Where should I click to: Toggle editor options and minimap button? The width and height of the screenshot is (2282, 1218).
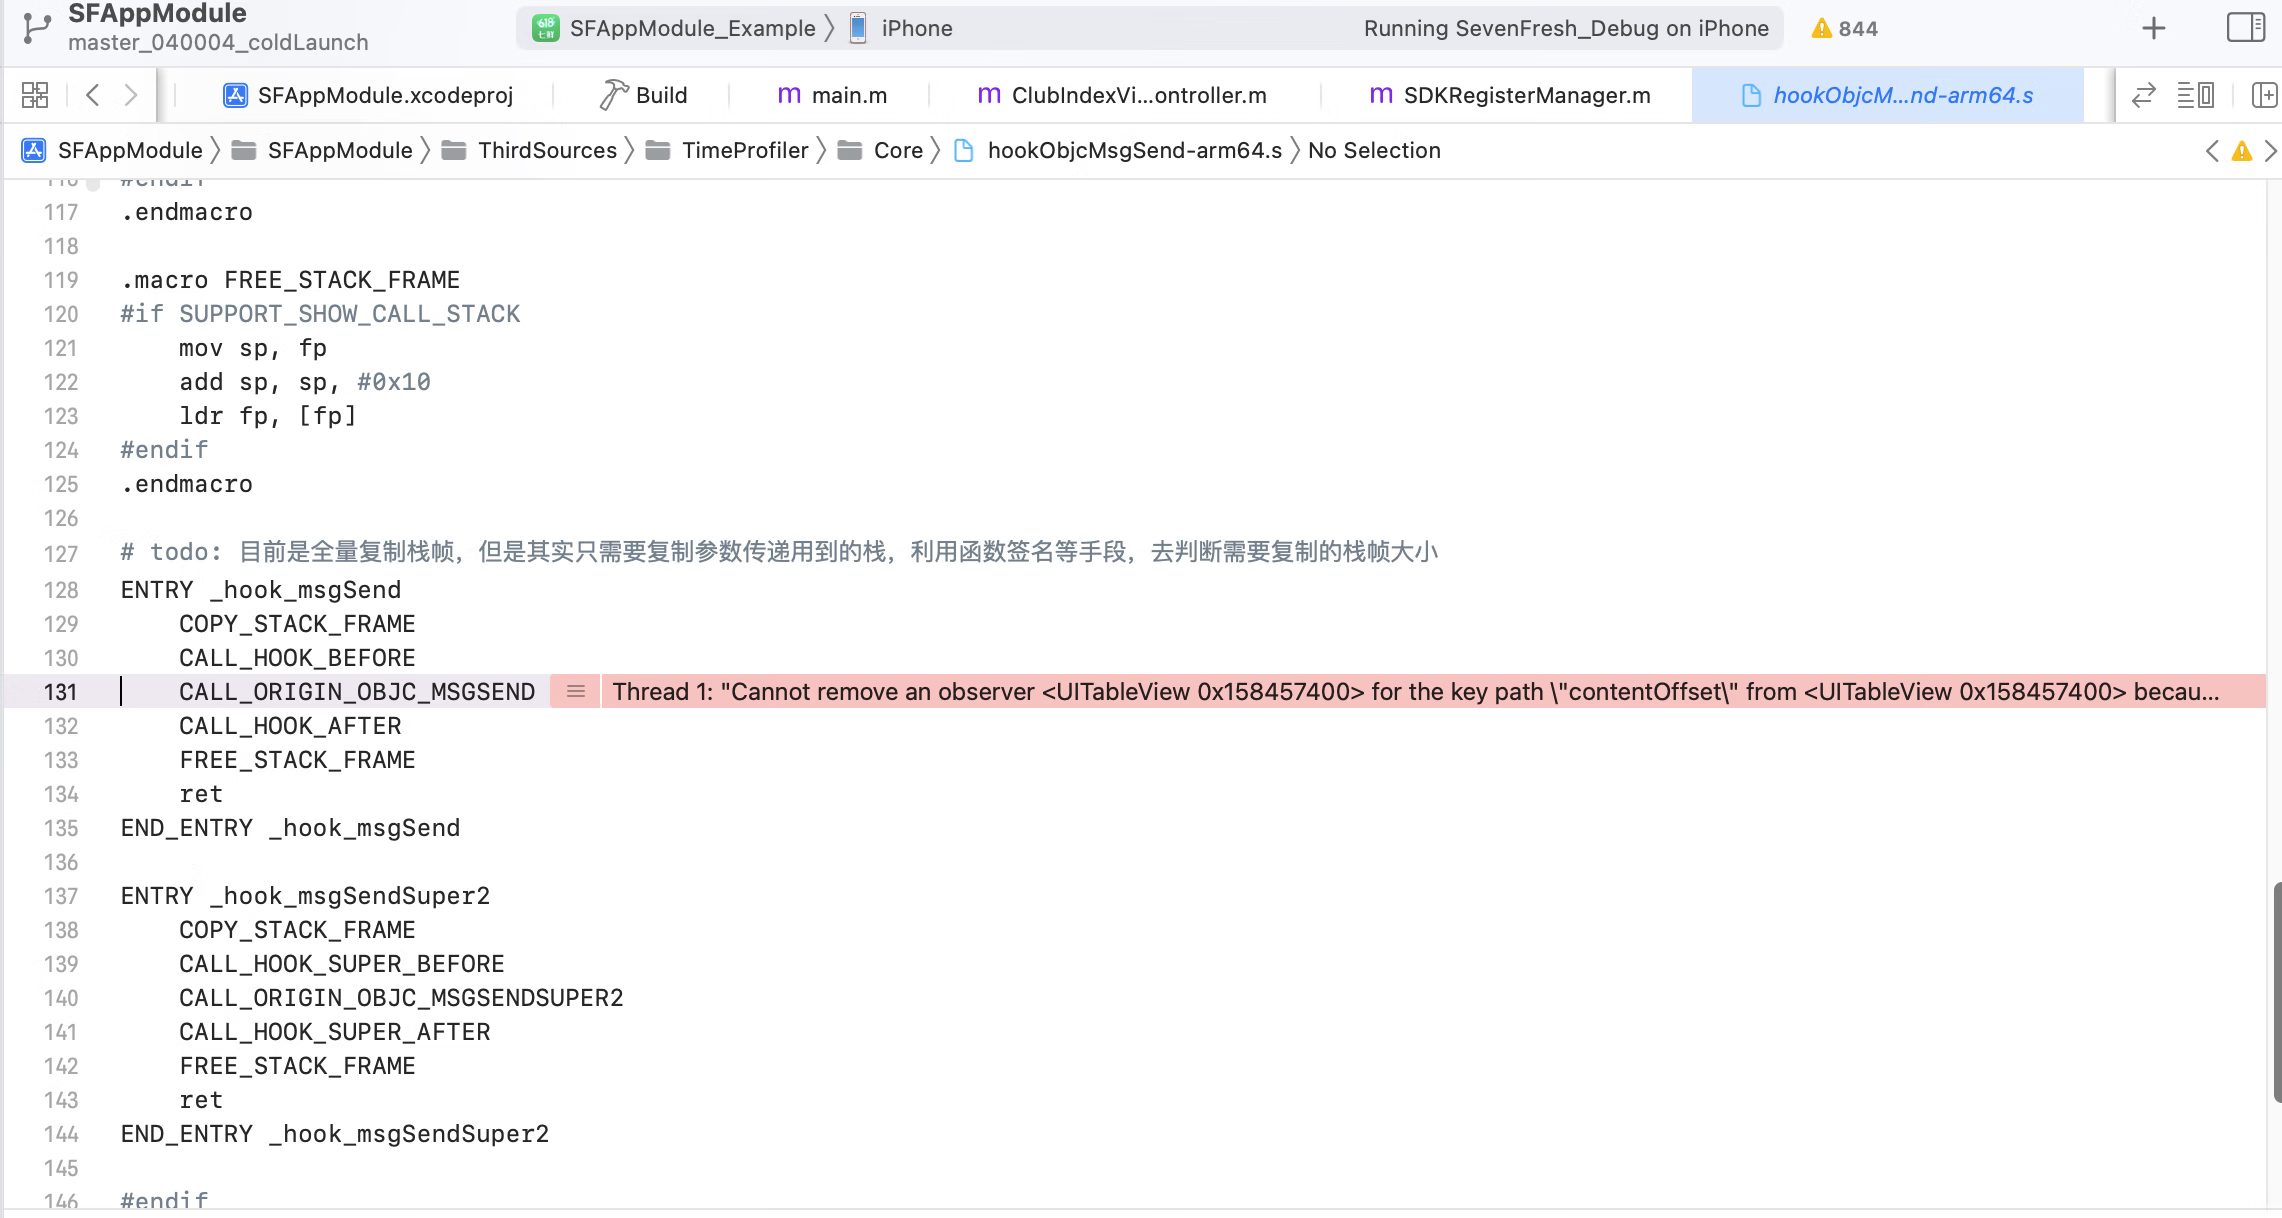(x=2196, y=95)
